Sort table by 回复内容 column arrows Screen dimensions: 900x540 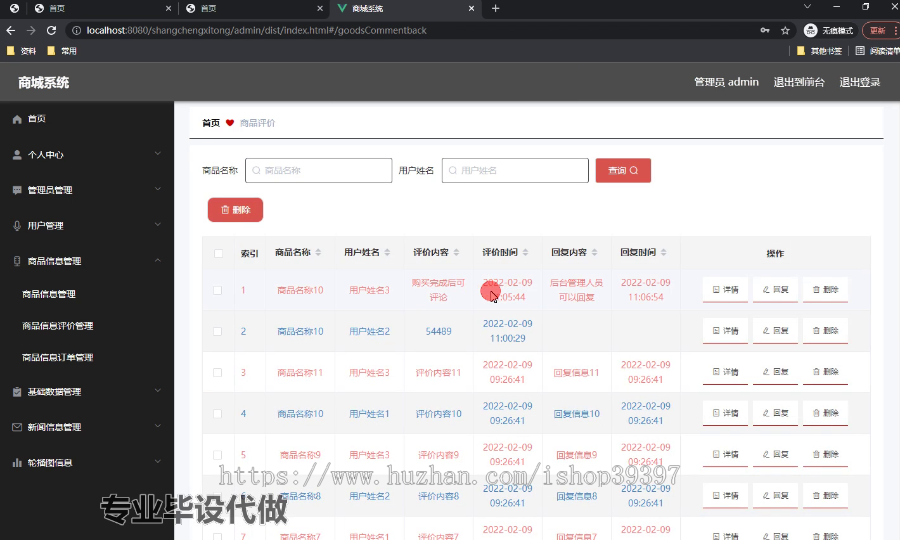point(595,252)
